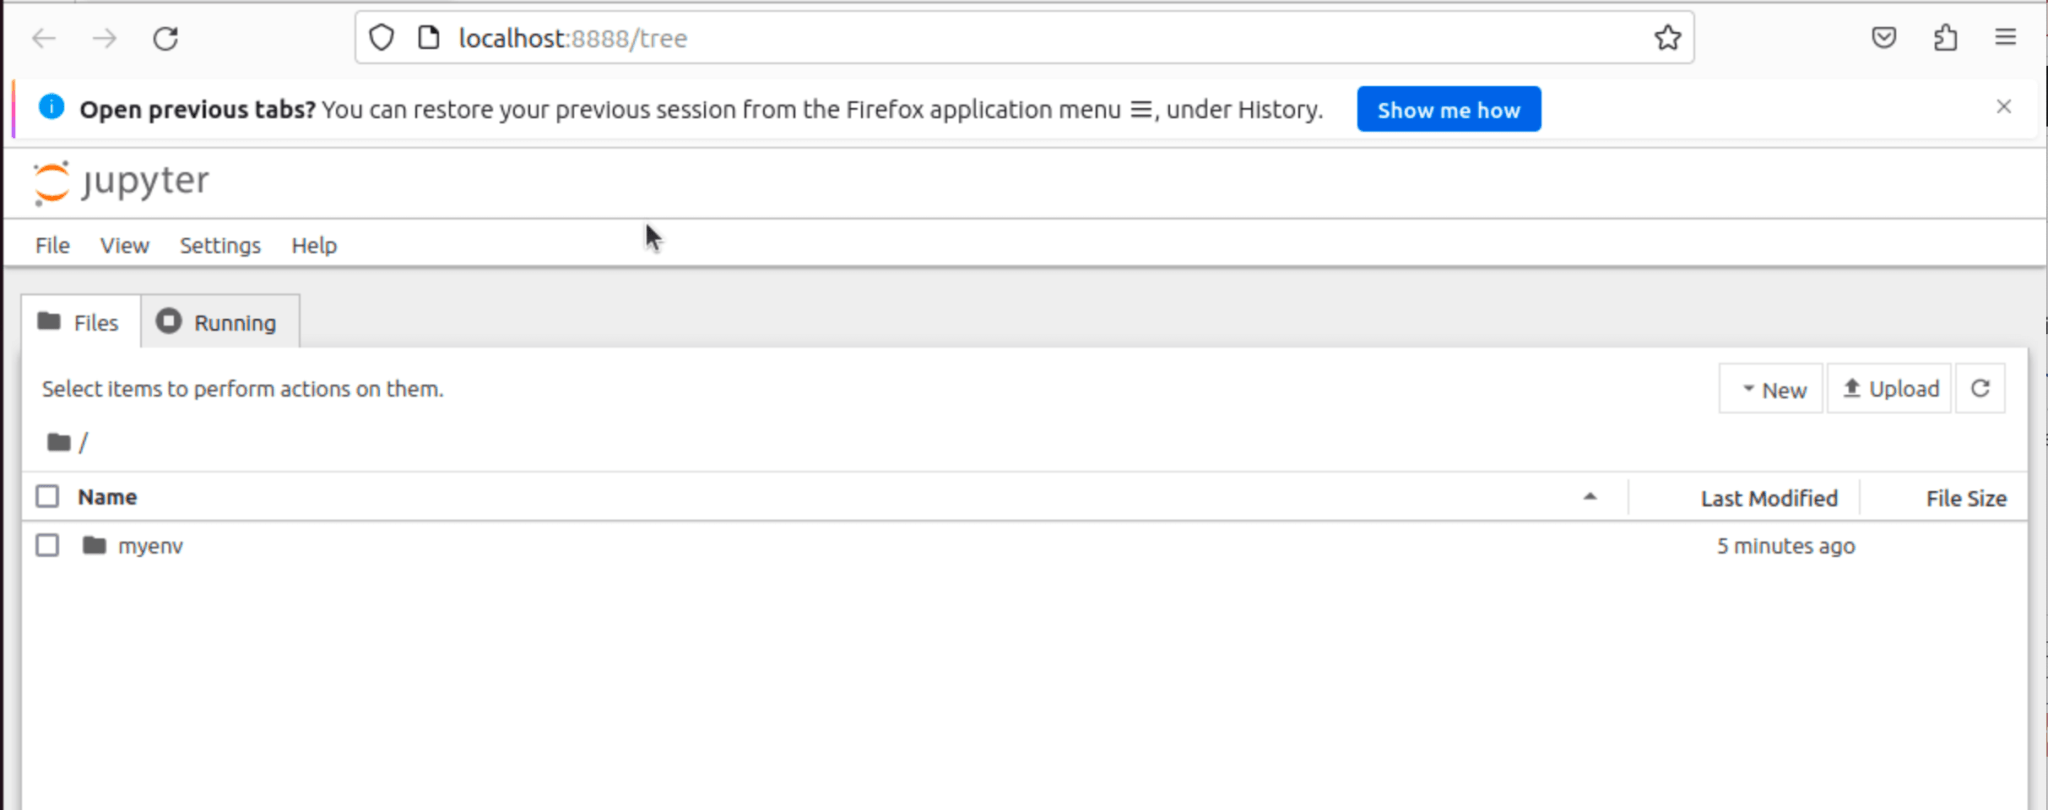Click the refresh file list icon
Screen dimensions: 2048x810
pos(1980,388)
